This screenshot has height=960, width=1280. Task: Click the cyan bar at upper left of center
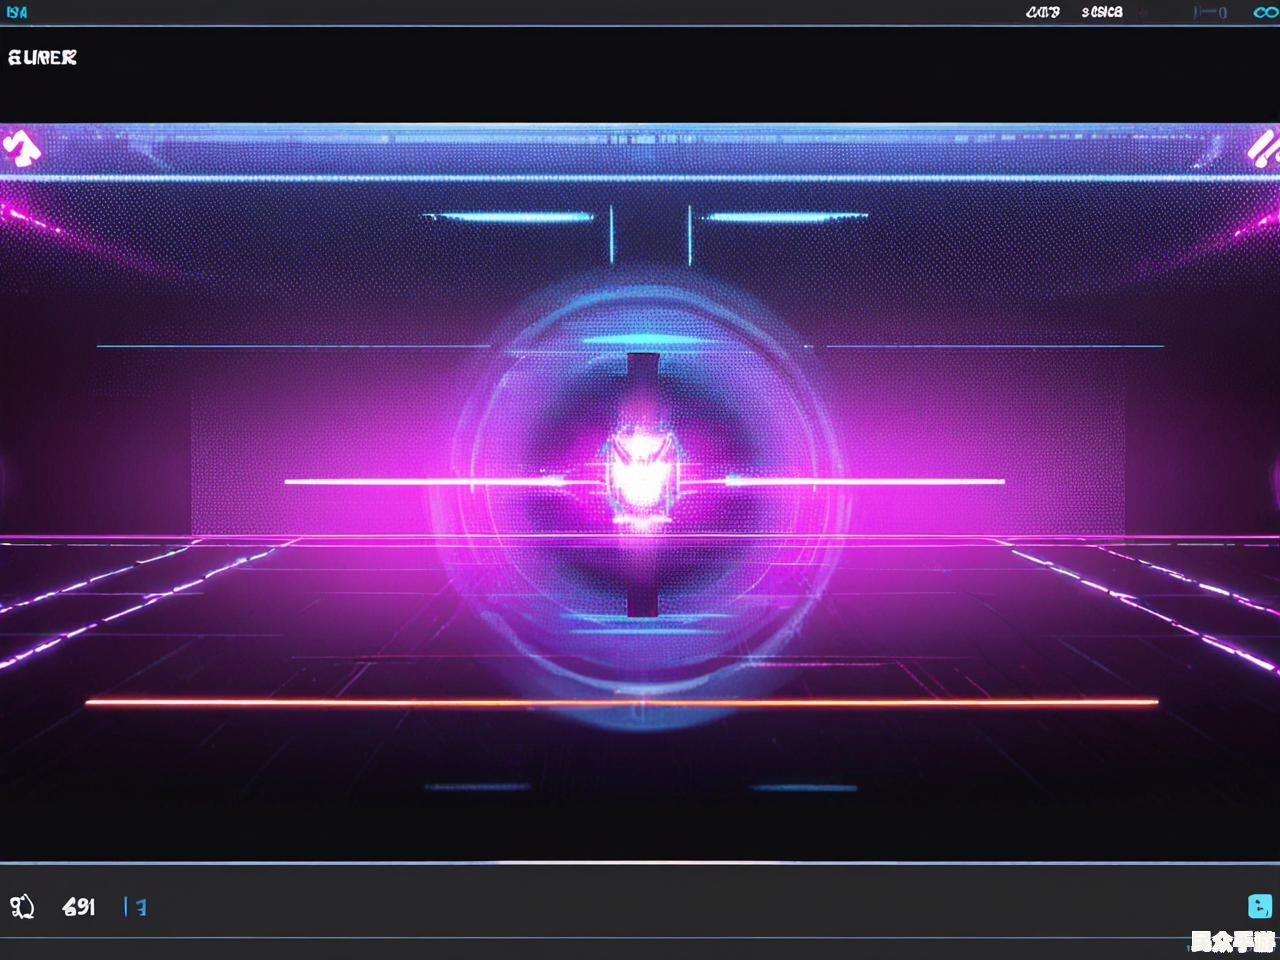(x=508, y=216)
